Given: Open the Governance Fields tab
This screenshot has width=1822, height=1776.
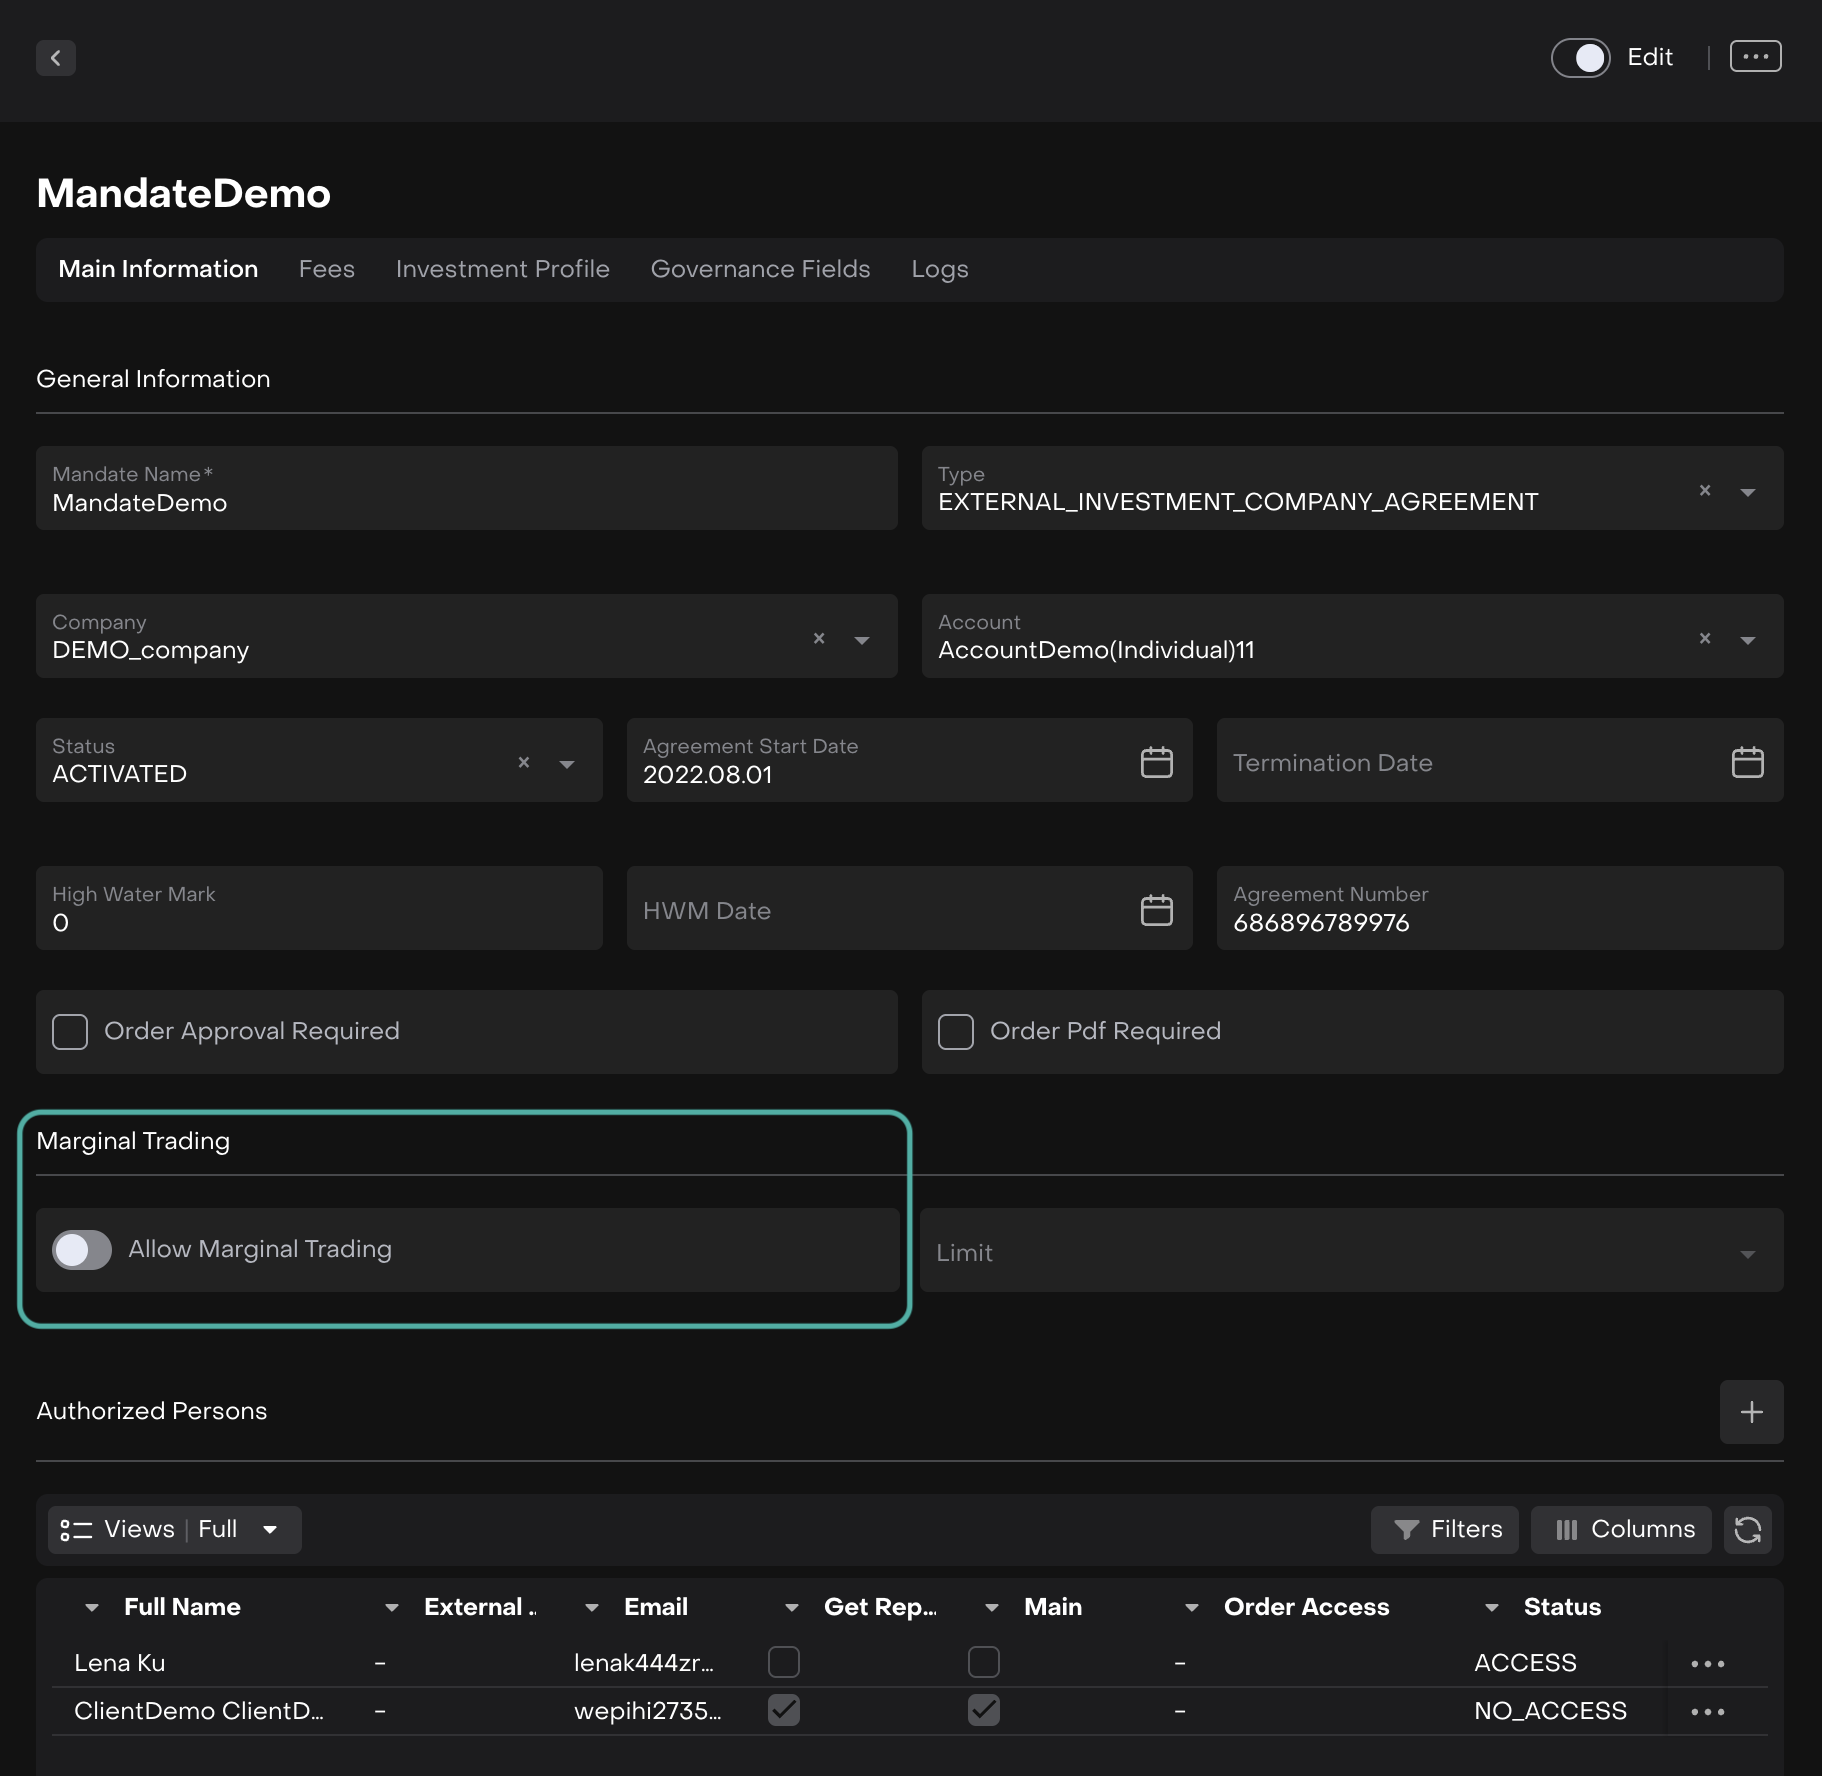Looking at the screenshot, I should [760, 269].
